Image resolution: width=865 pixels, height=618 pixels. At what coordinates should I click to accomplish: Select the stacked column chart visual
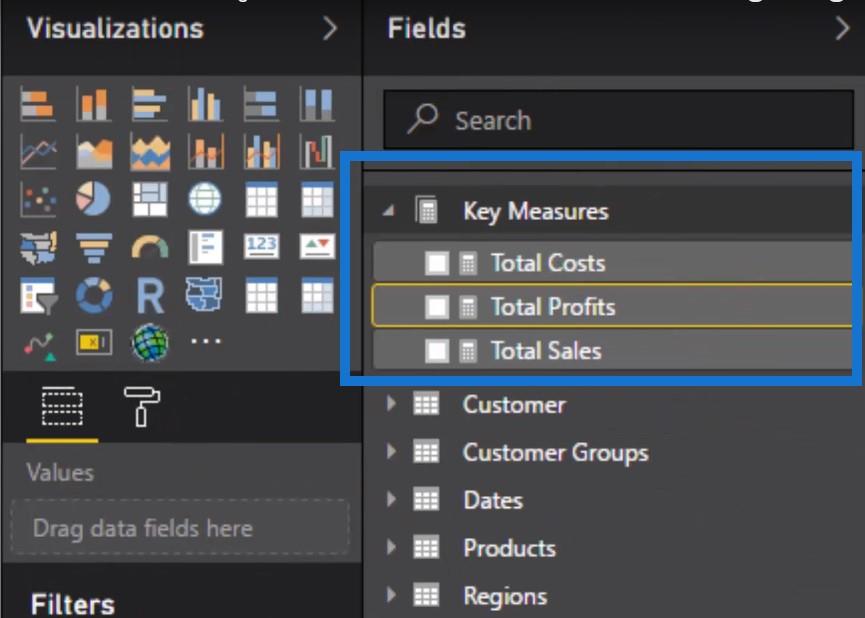coord(94,104)
